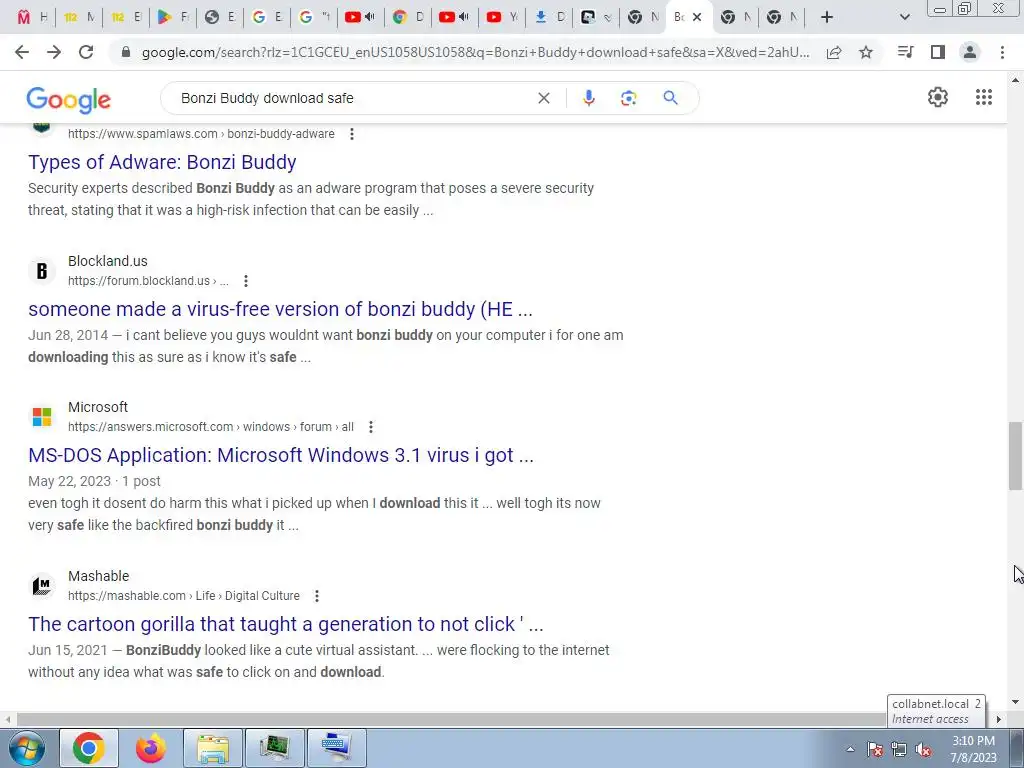Switch to the first Google 'E' tab

[268, 17]
